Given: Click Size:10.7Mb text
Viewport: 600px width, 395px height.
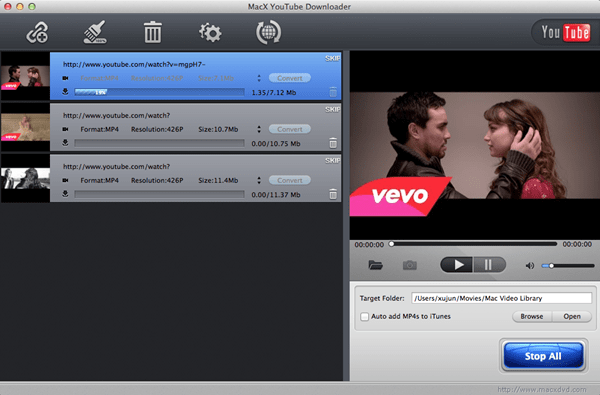Looking at the screenshot, I should [x=218, y=129].
